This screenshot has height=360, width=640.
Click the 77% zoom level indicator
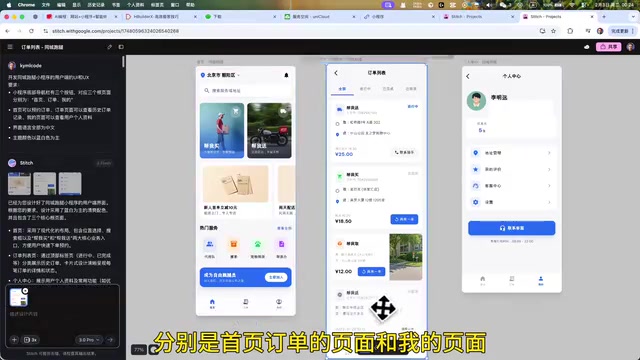[x=139, y=350]
